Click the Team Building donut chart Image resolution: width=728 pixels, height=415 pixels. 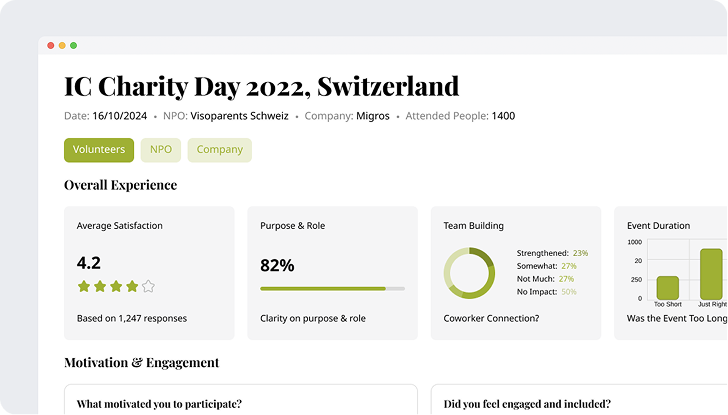(x=469, y=273)
